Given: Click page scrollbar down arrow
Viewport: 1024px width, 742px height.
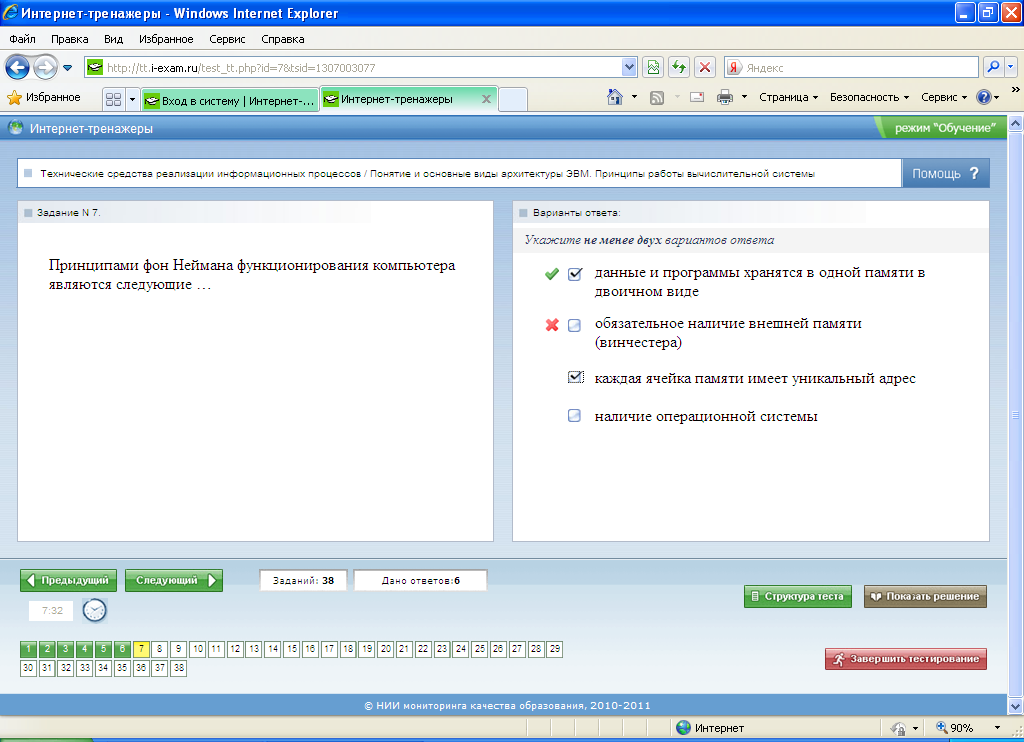Looking at the screenshot, I should pyautogui.click(x=1016, y=705).
